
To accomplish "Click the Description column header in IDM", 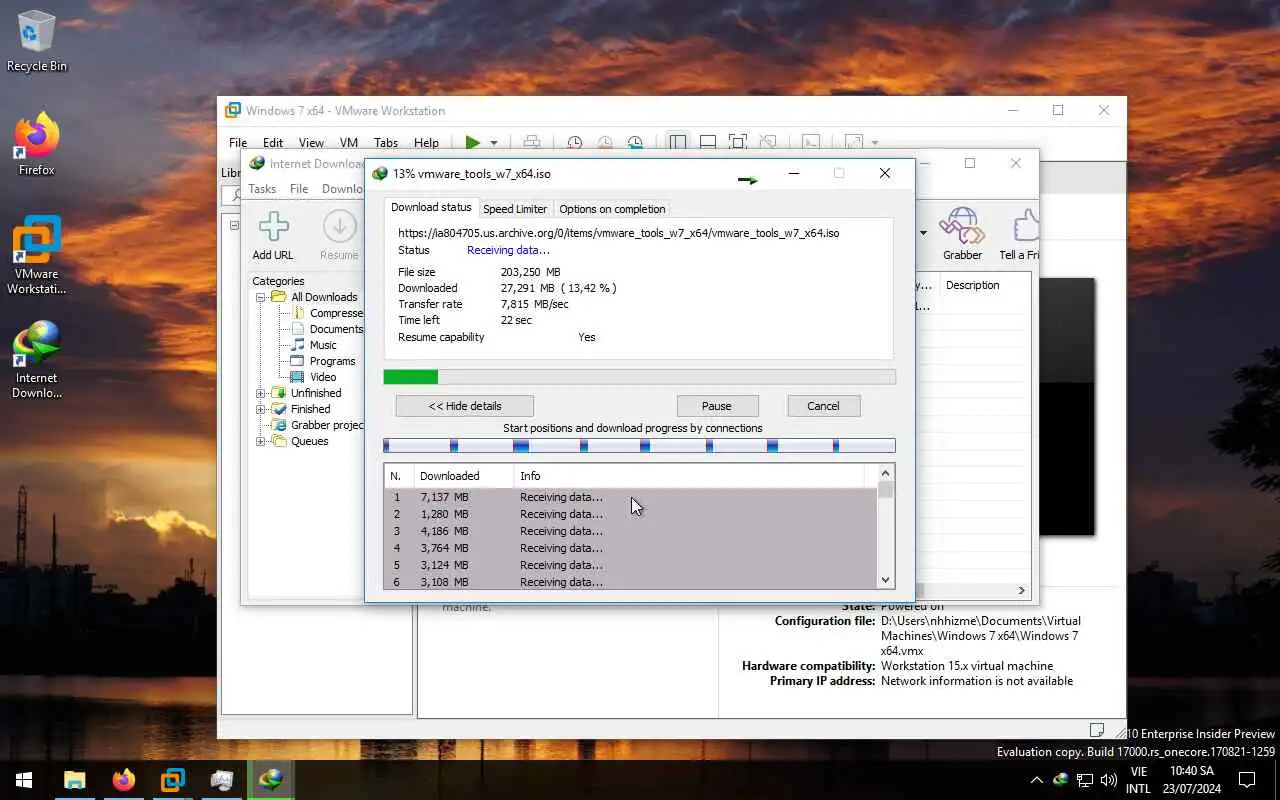I will click(972, 285).
